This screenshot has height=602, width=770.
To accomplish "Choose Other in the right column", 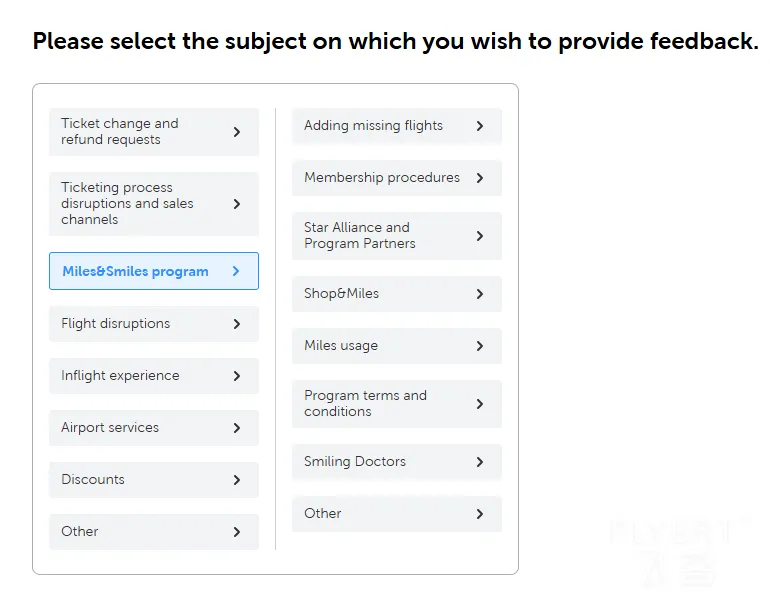I will point(397,514).
